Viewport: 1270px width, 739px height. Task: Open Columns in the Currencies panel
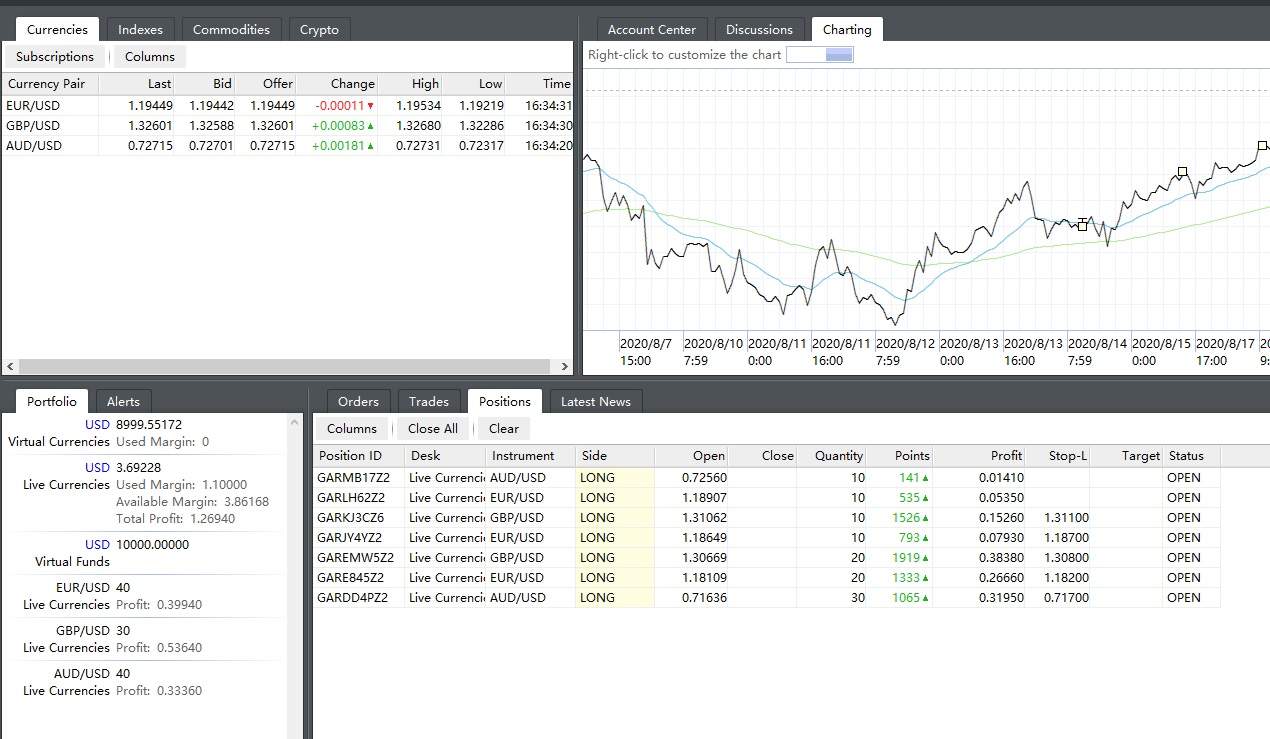tap(150, 57)
